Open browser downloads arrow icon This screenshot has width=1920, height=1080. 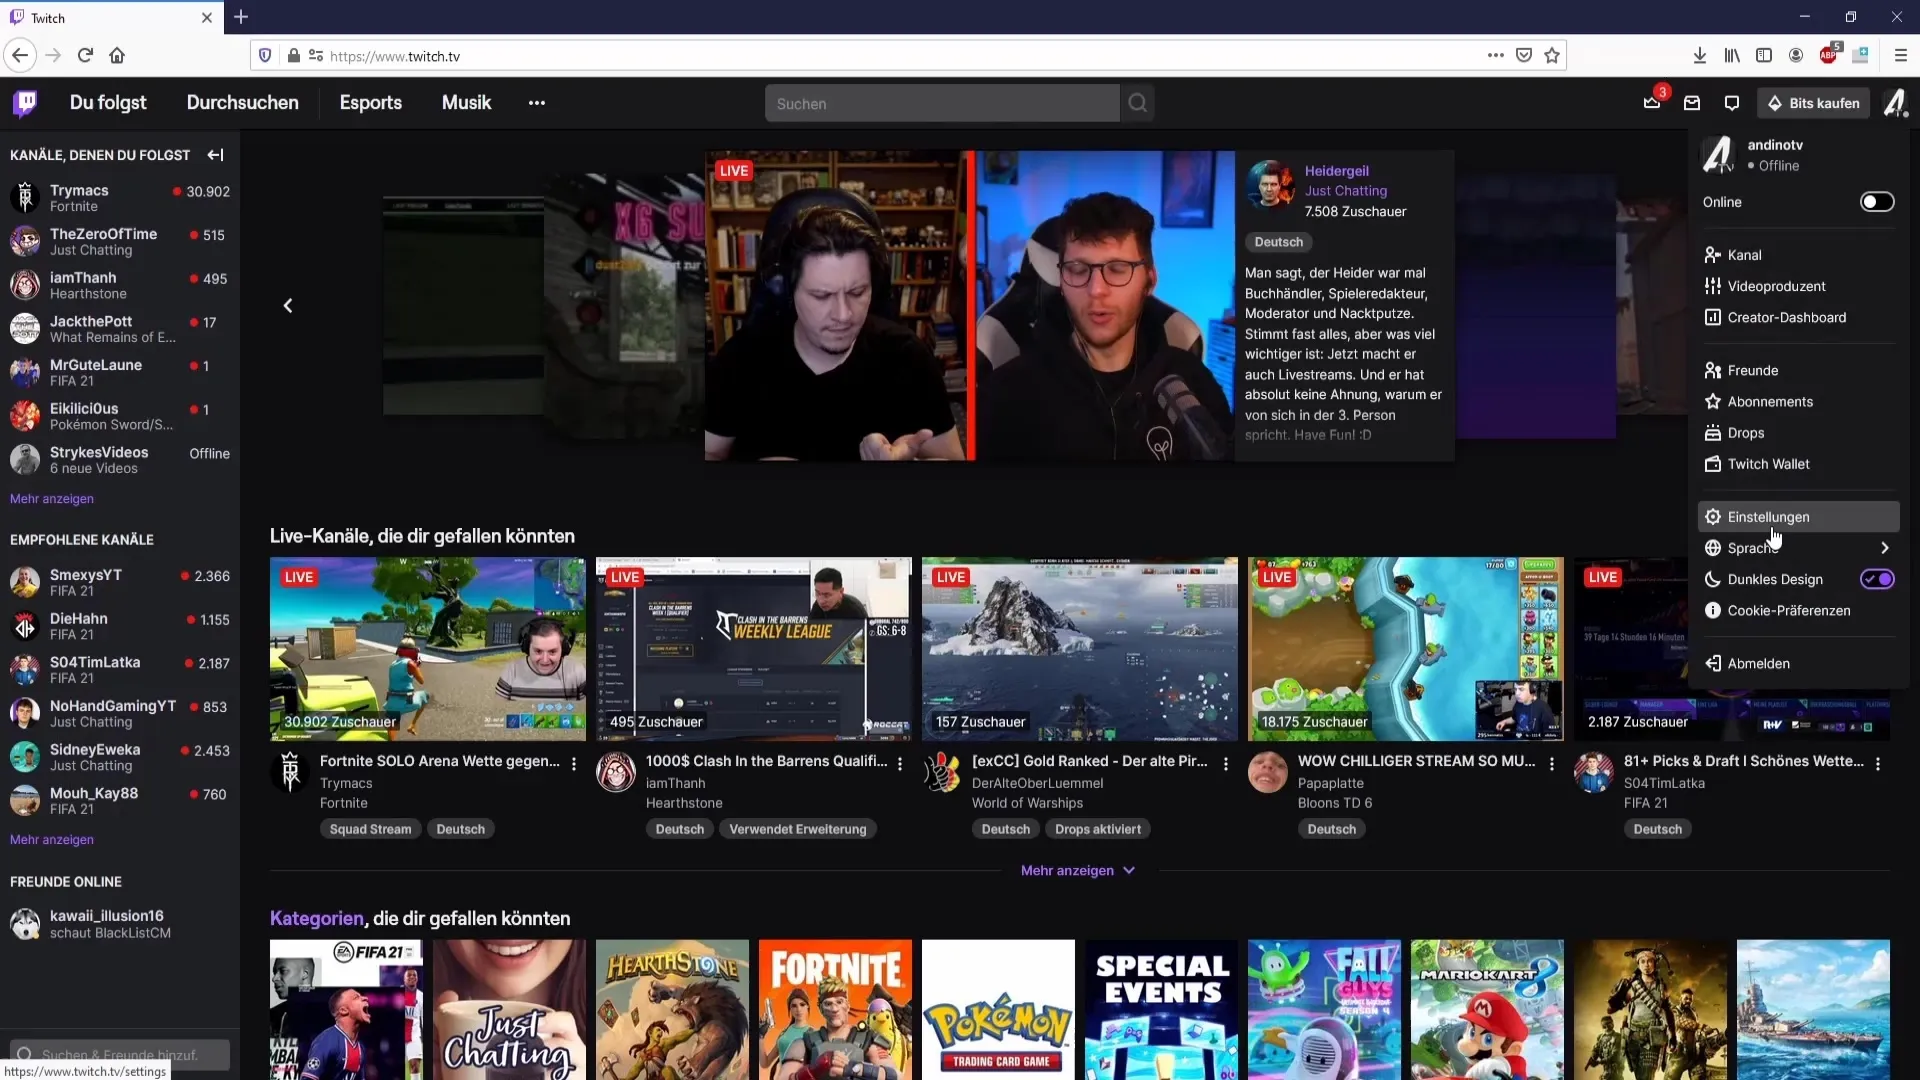pyautogui.click(x=1699, y=56)
